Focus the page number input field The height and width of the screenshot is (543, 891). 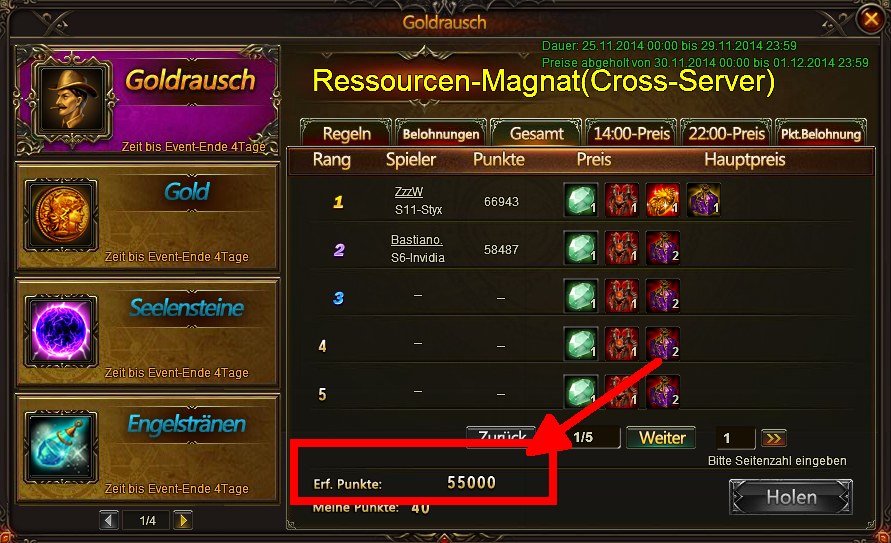click(735, 438)
